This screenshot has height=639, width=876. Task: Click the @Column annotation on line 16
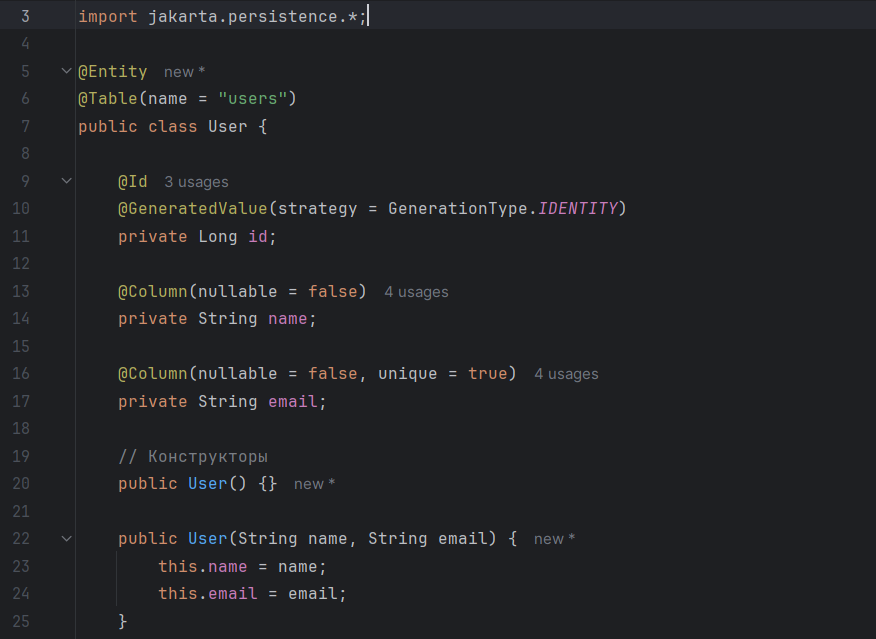[x=153, y=374]
